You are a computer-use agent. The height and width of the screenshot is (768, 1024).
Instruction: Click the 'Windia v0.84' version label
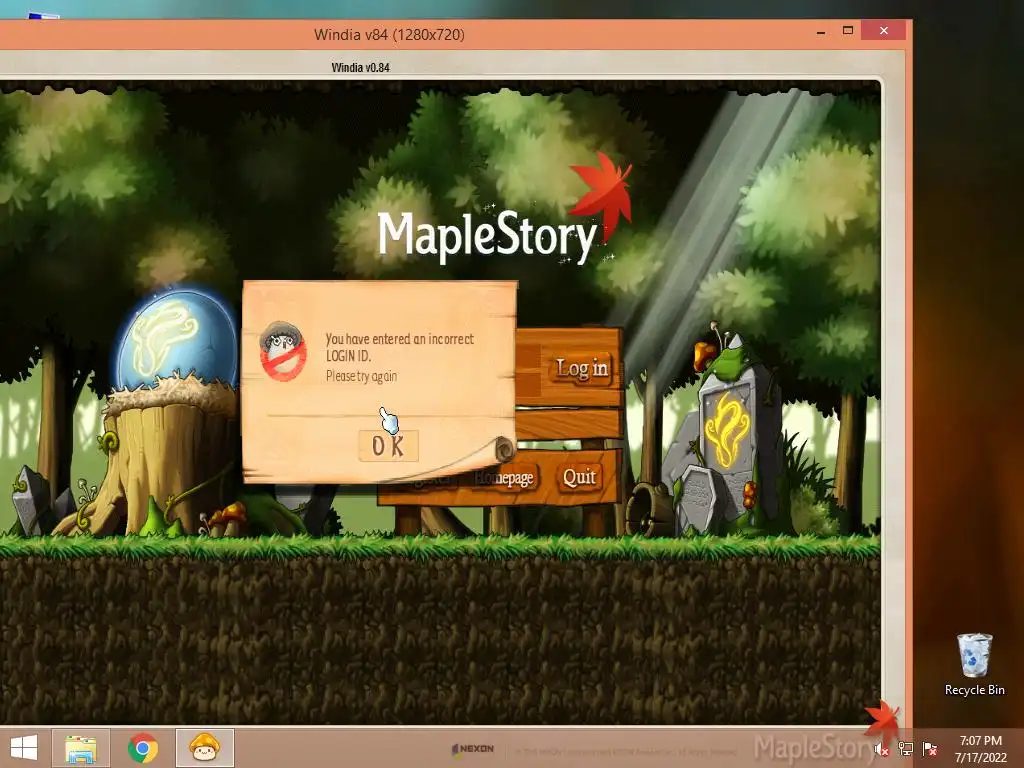pos(360,67)
